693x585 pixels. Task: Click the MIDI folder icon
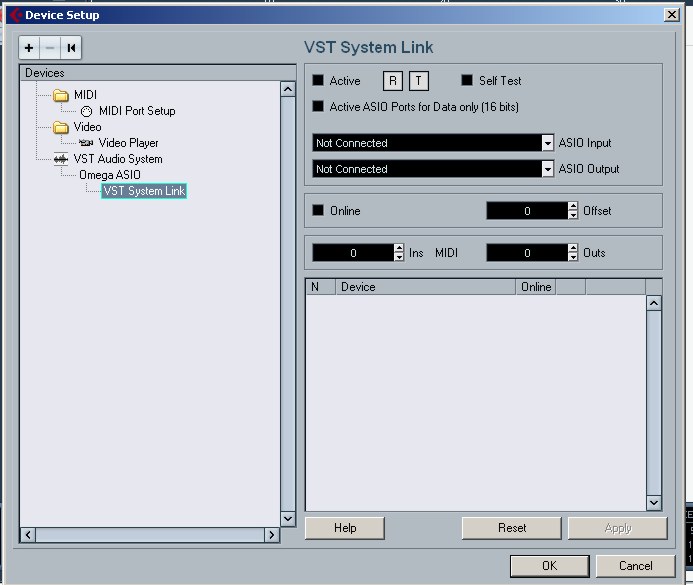pyautogui.click(x=61, y=96)
